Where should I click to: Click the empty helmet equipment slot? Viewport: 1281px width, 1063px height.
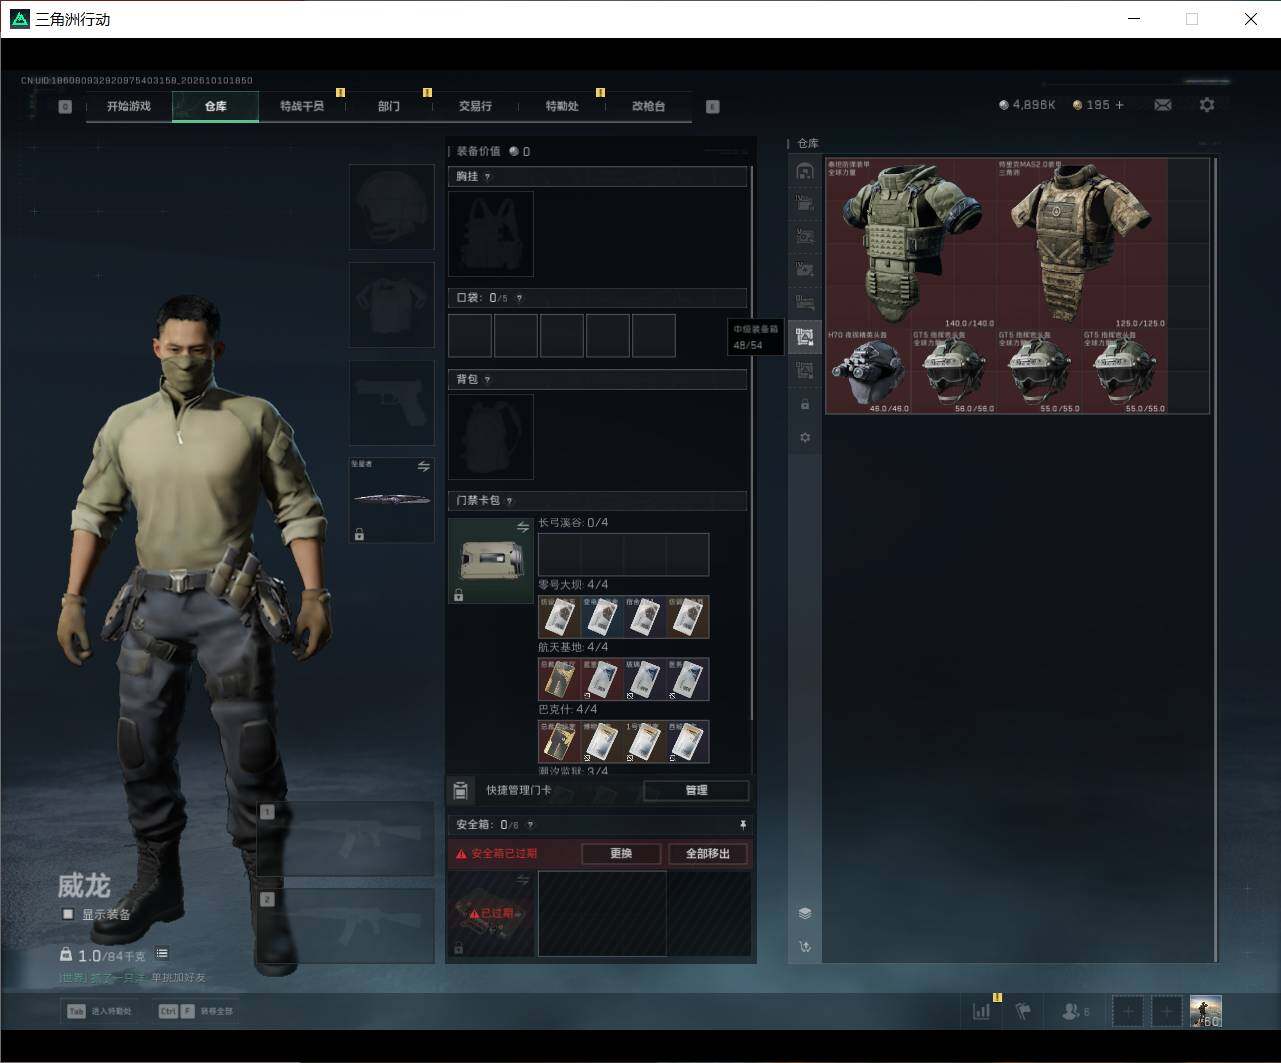click(392, 207)
